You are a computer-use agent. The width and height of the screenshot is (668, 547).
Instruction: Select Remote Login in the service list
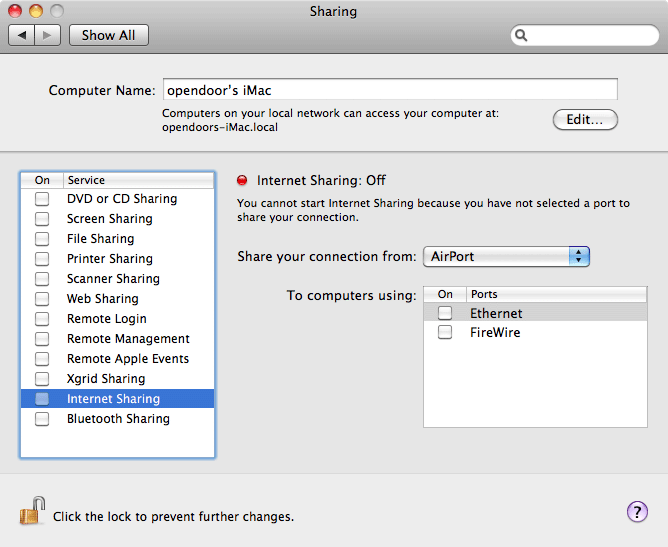pyautogui.click(x=107, y=319)
